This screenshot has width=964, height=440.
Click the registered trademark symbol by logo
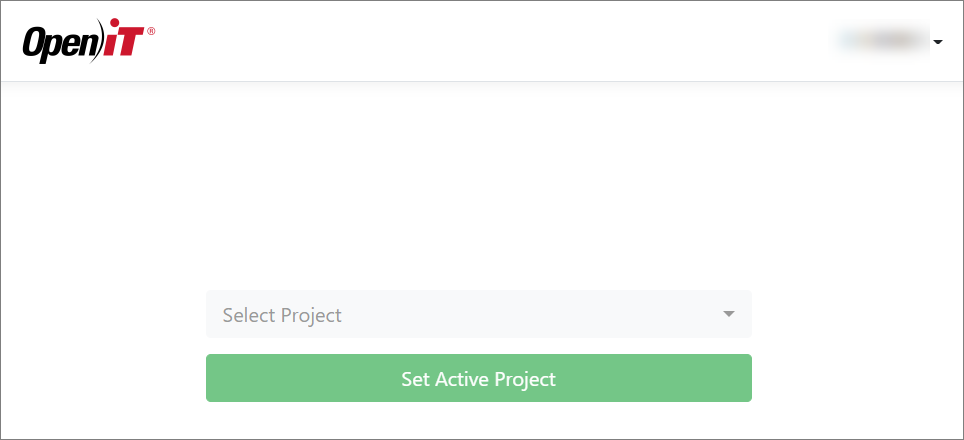point(151,32)
